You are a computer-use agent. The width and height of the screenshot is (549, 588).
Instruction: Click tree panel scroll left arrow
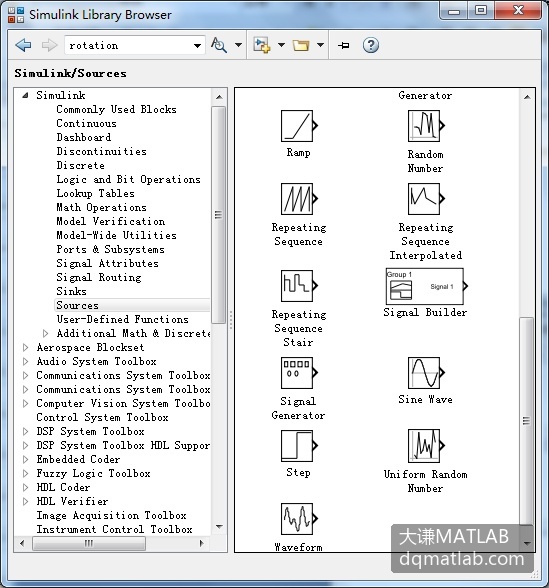(x=22, y=543)
